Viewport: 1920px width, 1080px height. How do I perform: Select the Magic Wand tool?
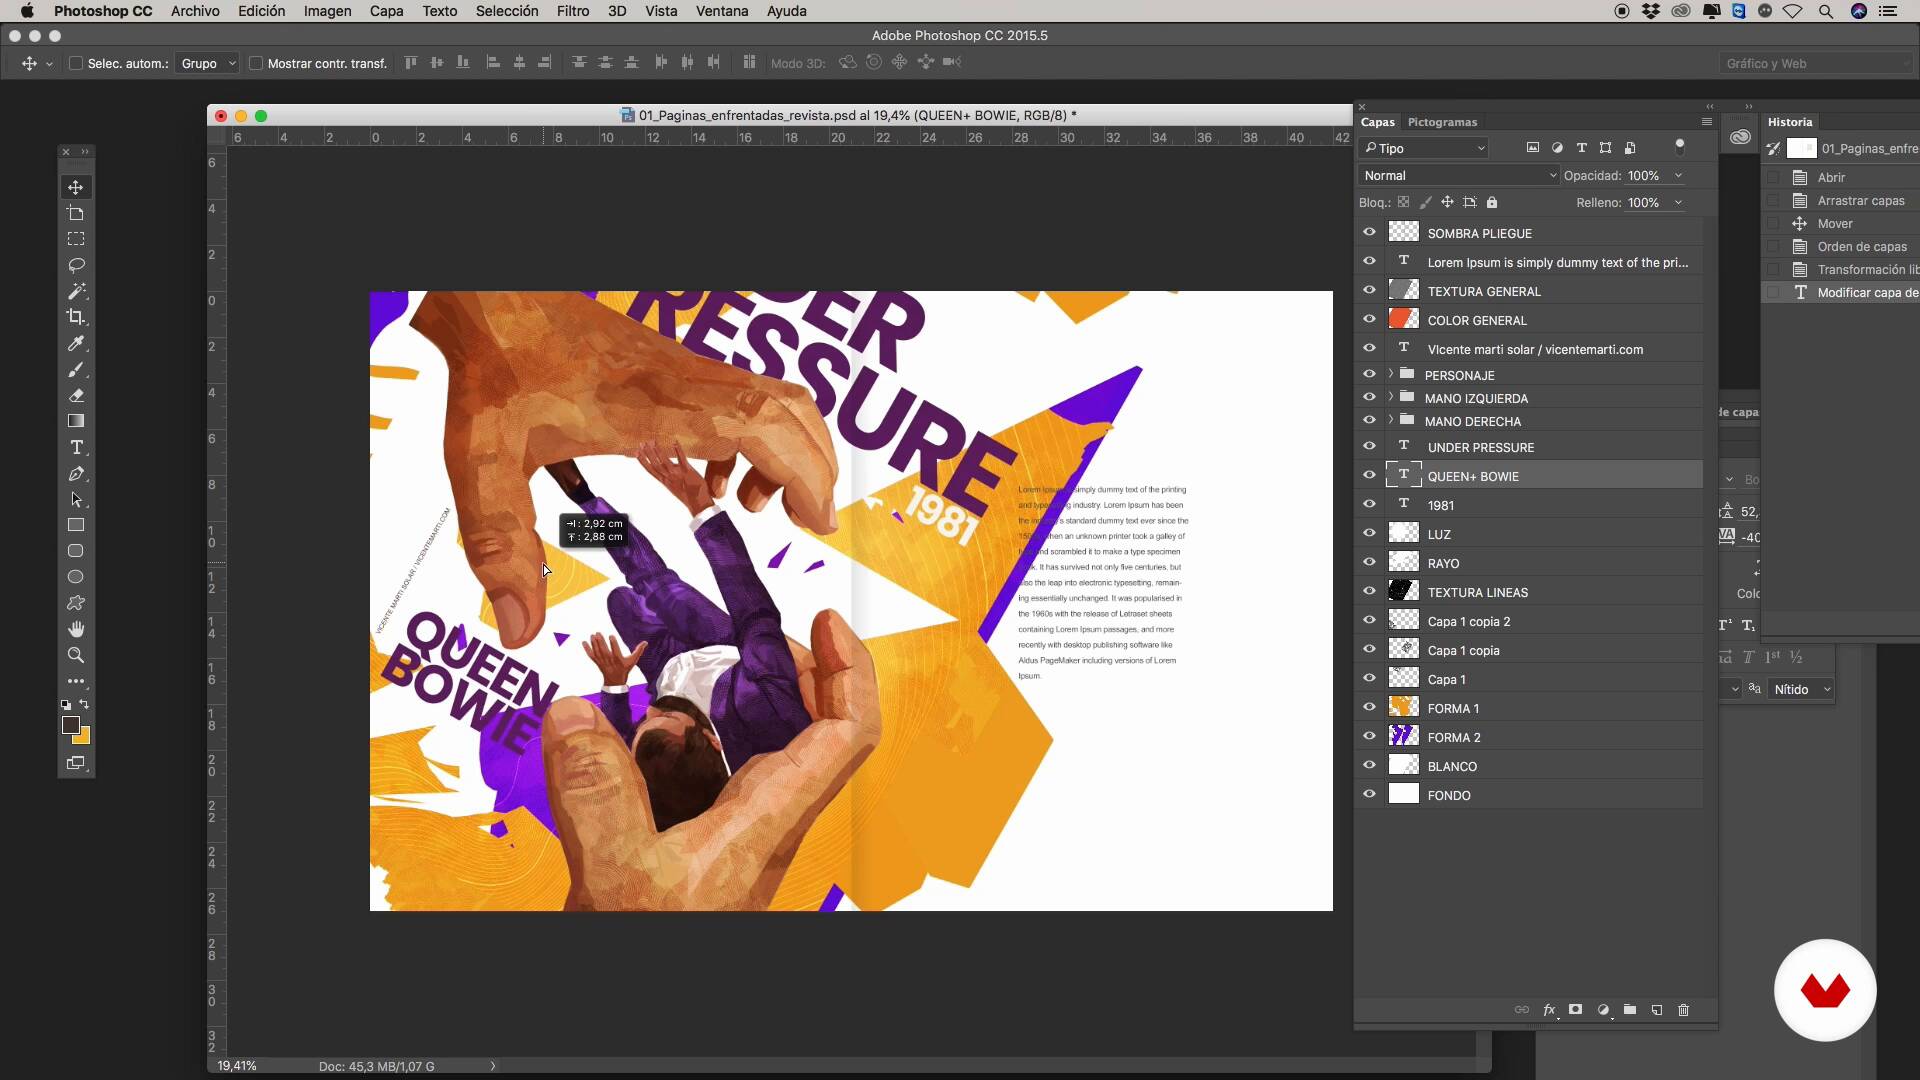click(x=76, y=291)
